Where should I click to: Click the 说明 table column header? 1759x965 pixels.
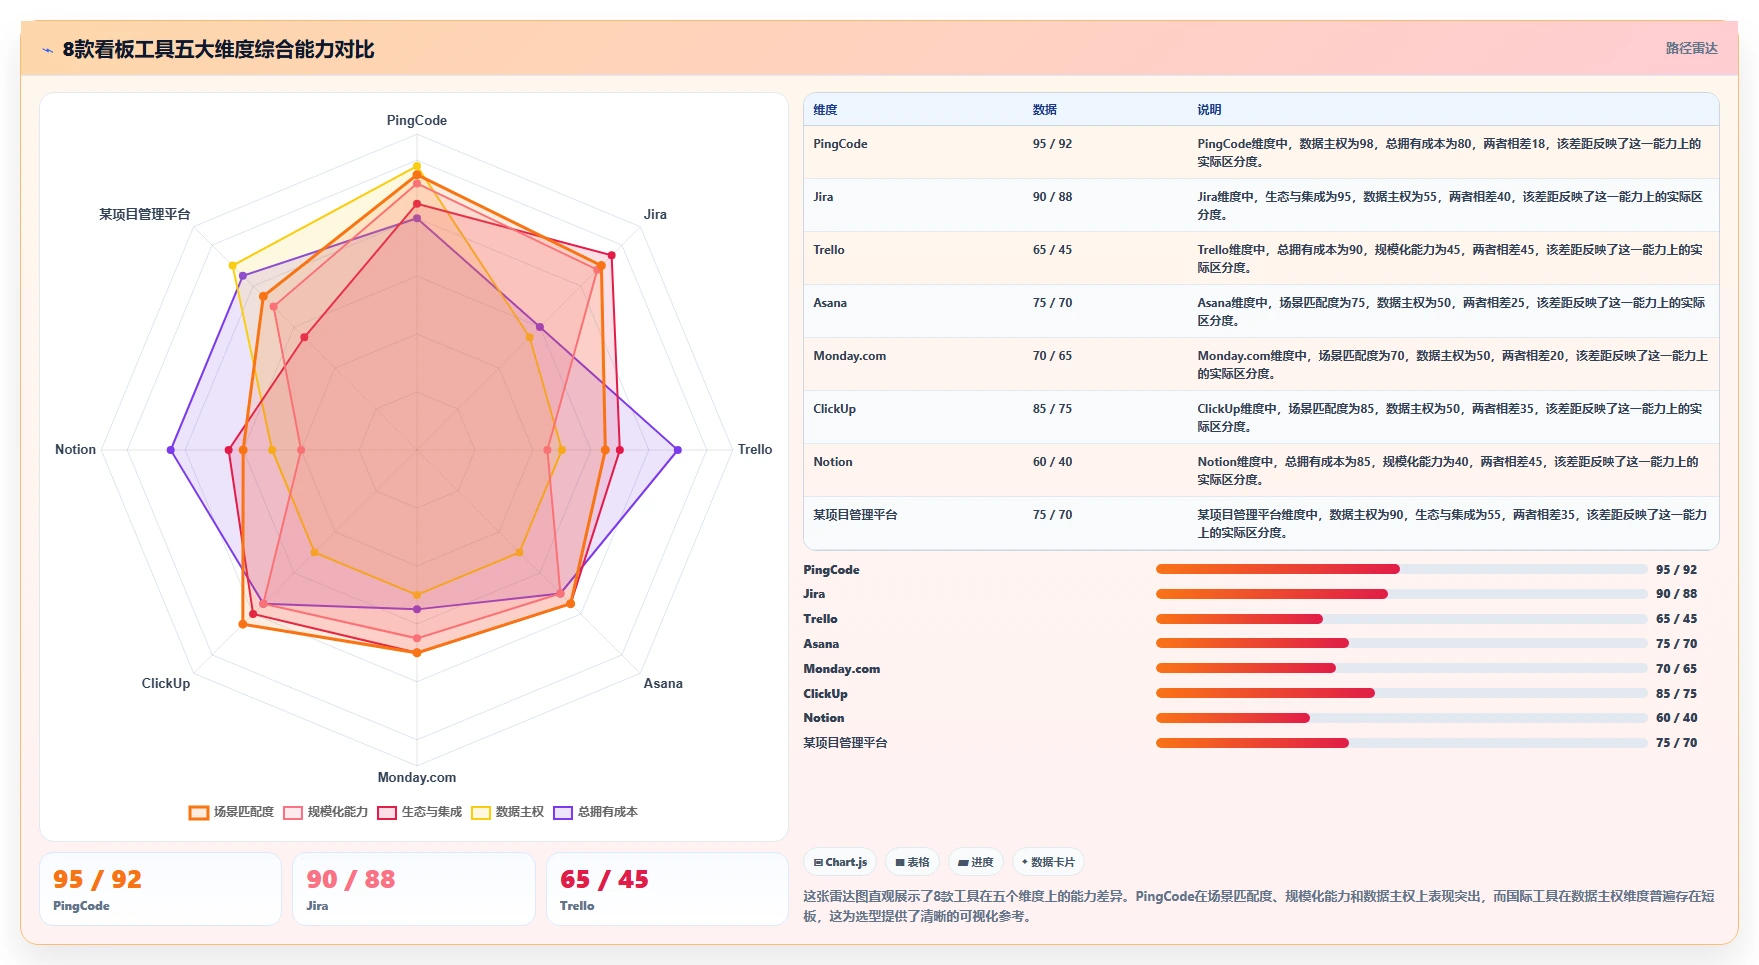[x=1209, y=110]
